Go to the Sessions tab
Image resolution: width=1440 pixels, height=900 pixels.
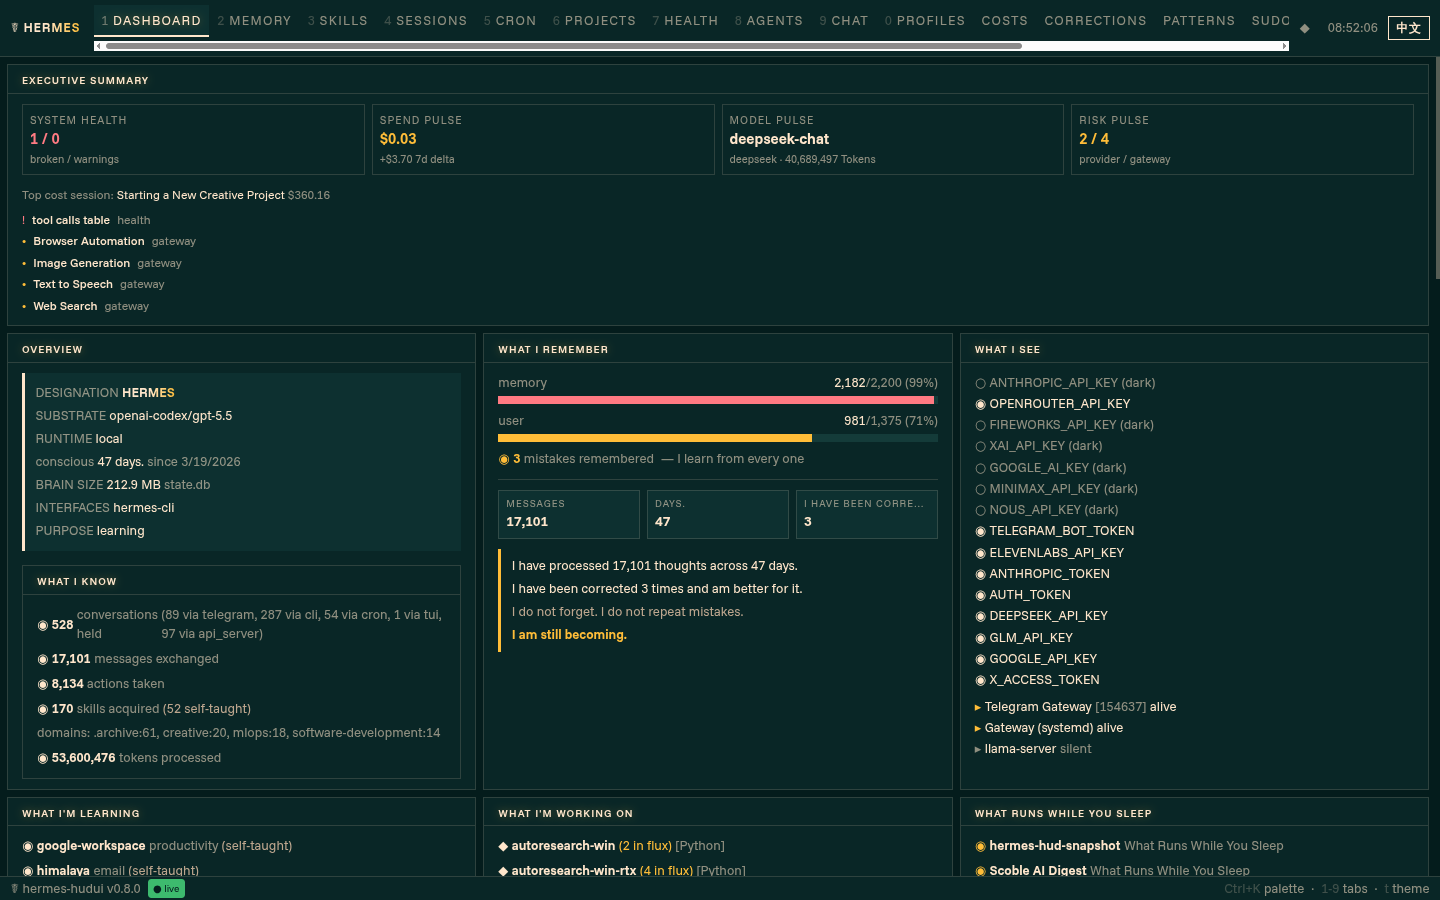(425, 20)
